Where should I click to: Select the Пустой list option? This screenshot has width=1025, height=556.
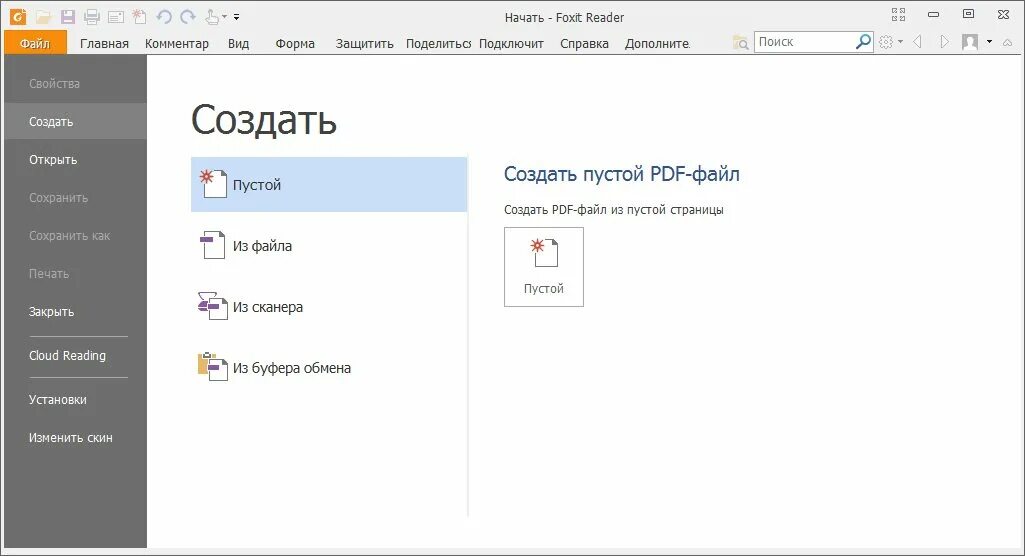click(329, 184)
